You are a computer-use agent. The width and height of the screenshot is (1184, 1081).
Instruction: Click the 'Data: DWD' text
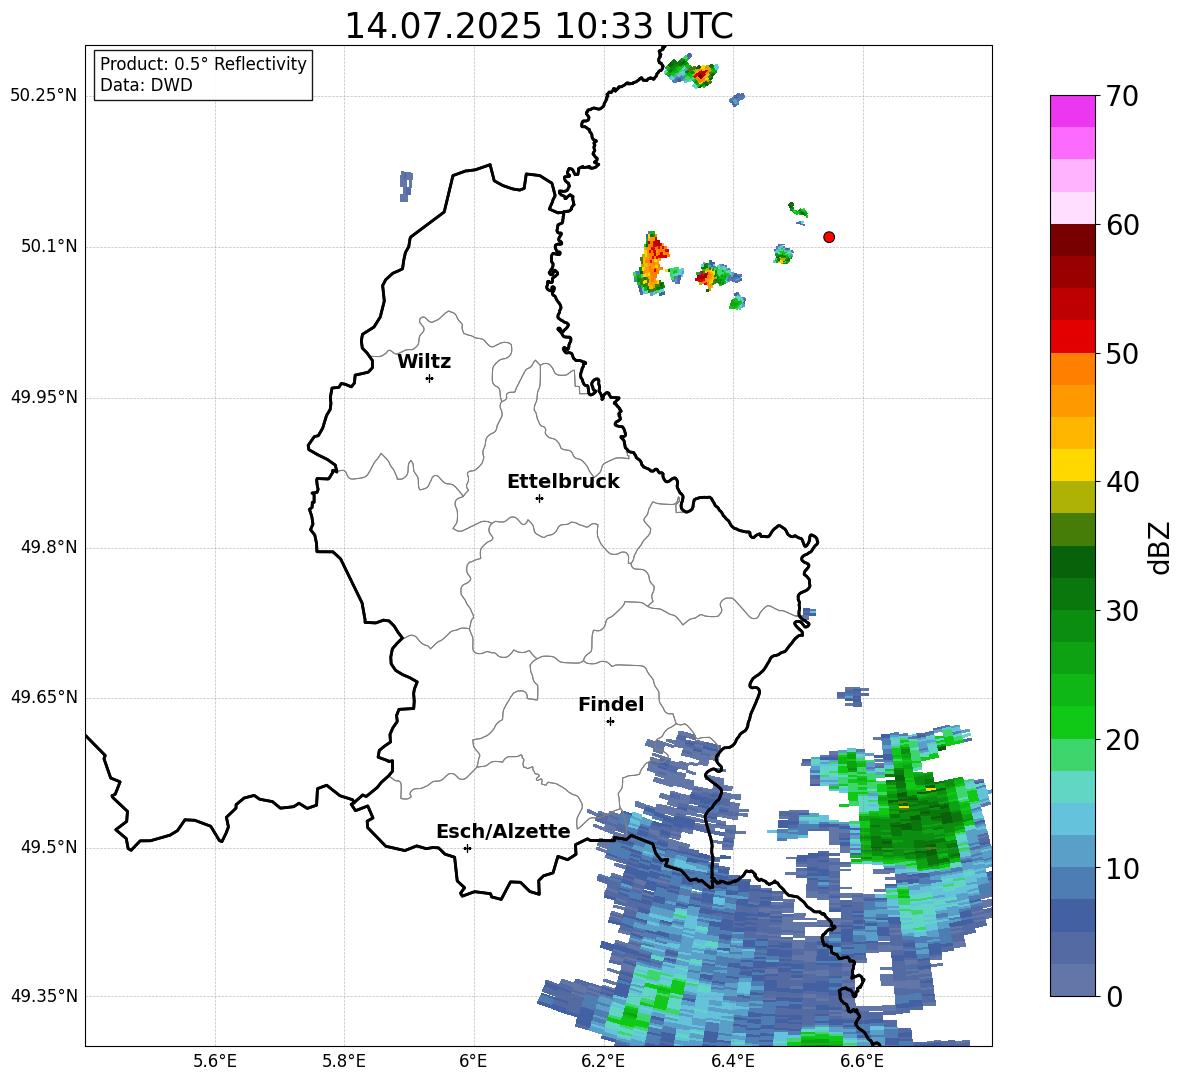(146, 85)
